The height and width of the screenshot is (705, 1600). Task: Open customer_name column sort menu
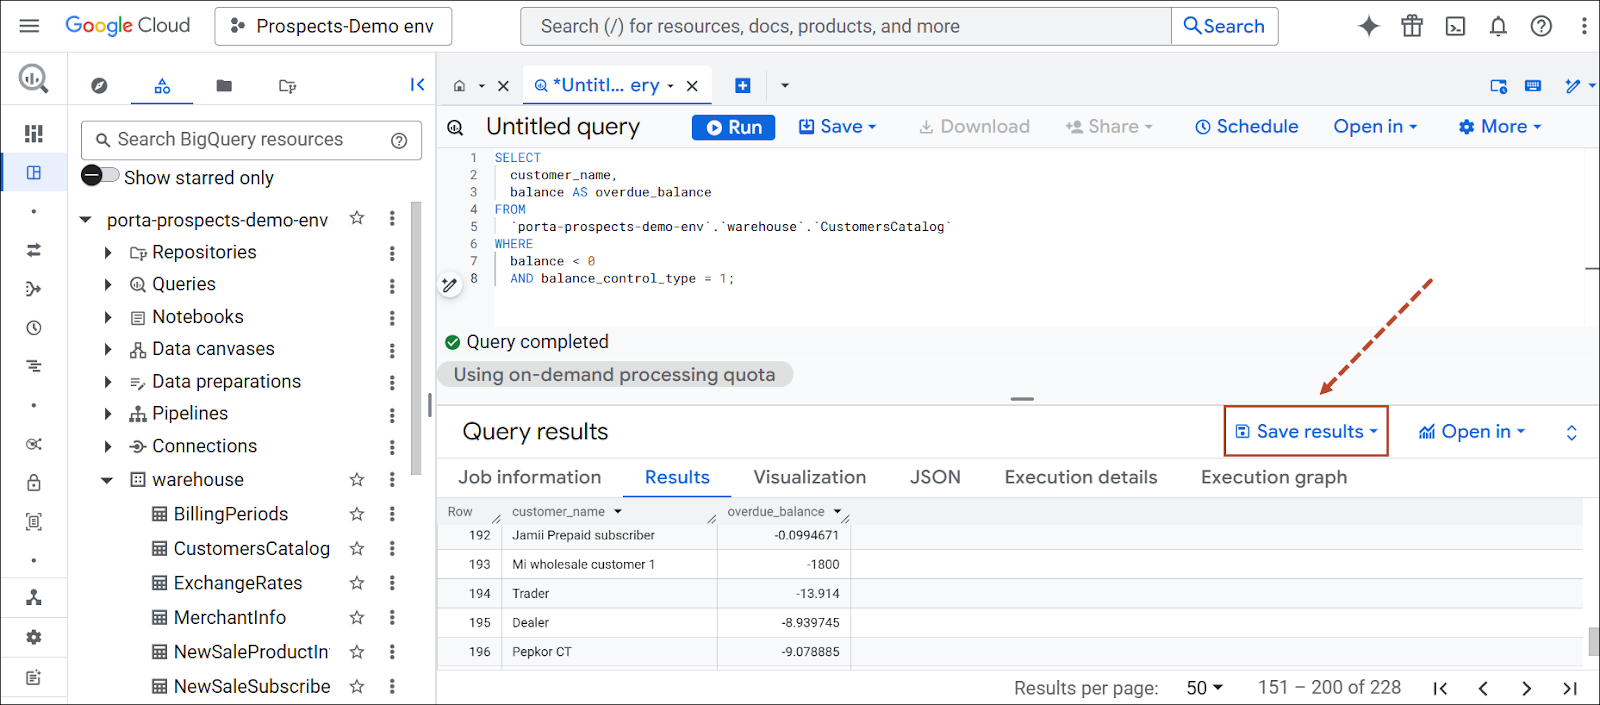coord(618,511)
